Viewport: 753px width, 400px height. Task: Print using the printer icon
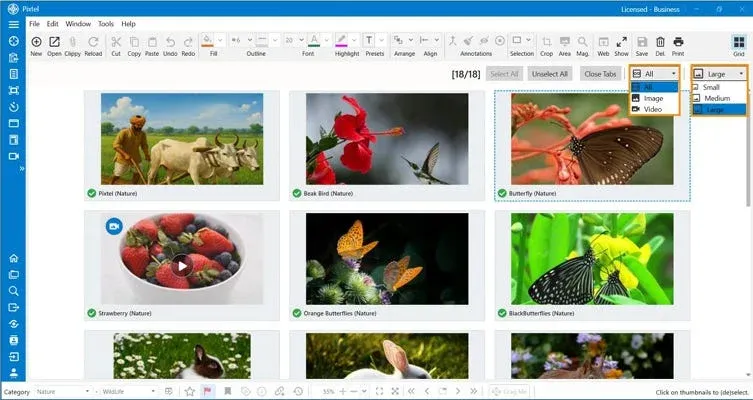(x=678, y=42)
